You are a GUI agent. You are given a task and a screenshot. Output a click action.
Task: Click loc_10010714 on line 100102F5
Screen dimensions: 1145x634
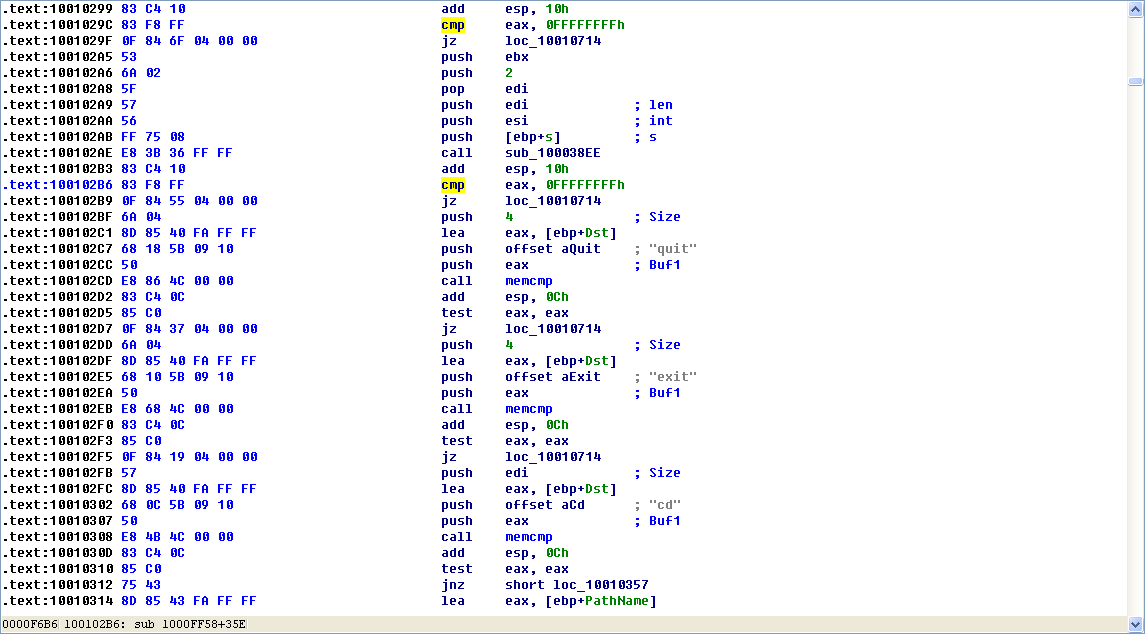554,457
